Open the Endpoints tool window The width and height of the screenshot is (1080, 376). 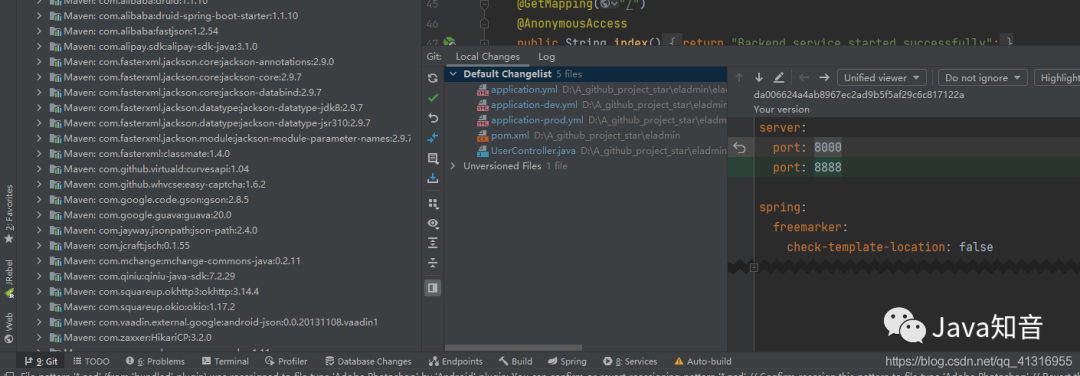tap(455, 361)
